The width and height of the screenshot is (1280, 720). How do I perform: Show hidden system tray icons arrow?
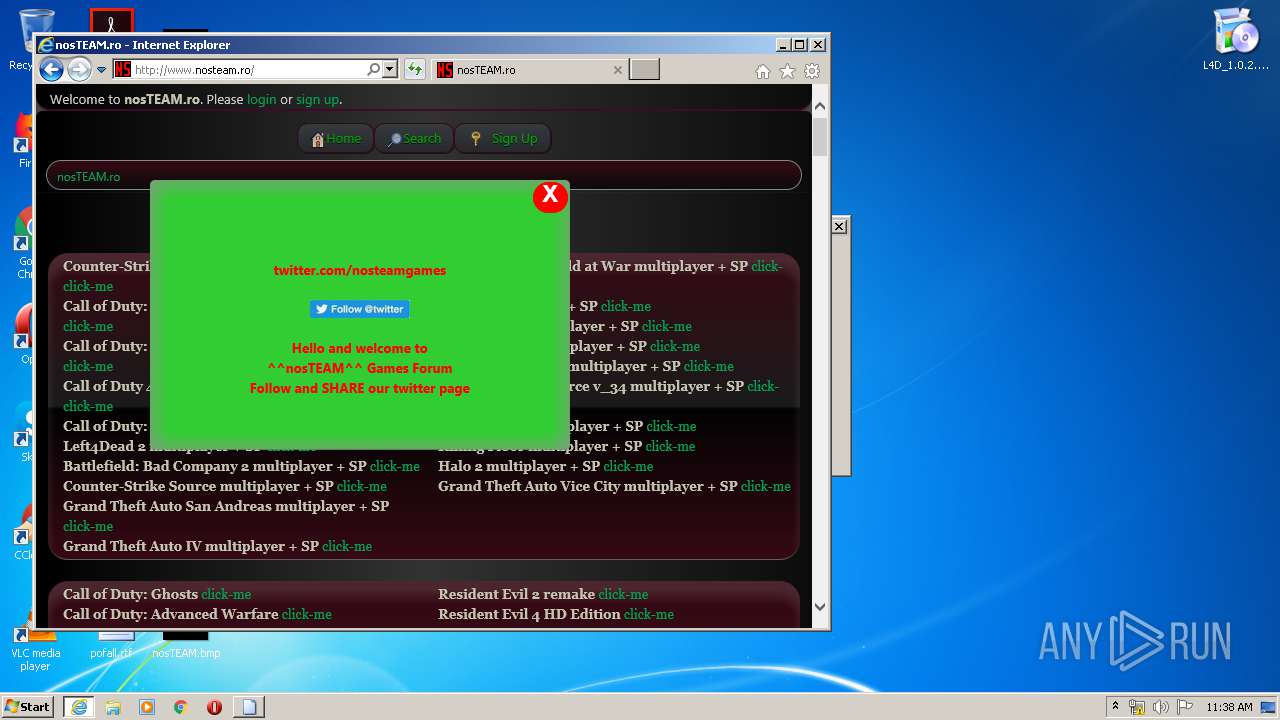1116,706
